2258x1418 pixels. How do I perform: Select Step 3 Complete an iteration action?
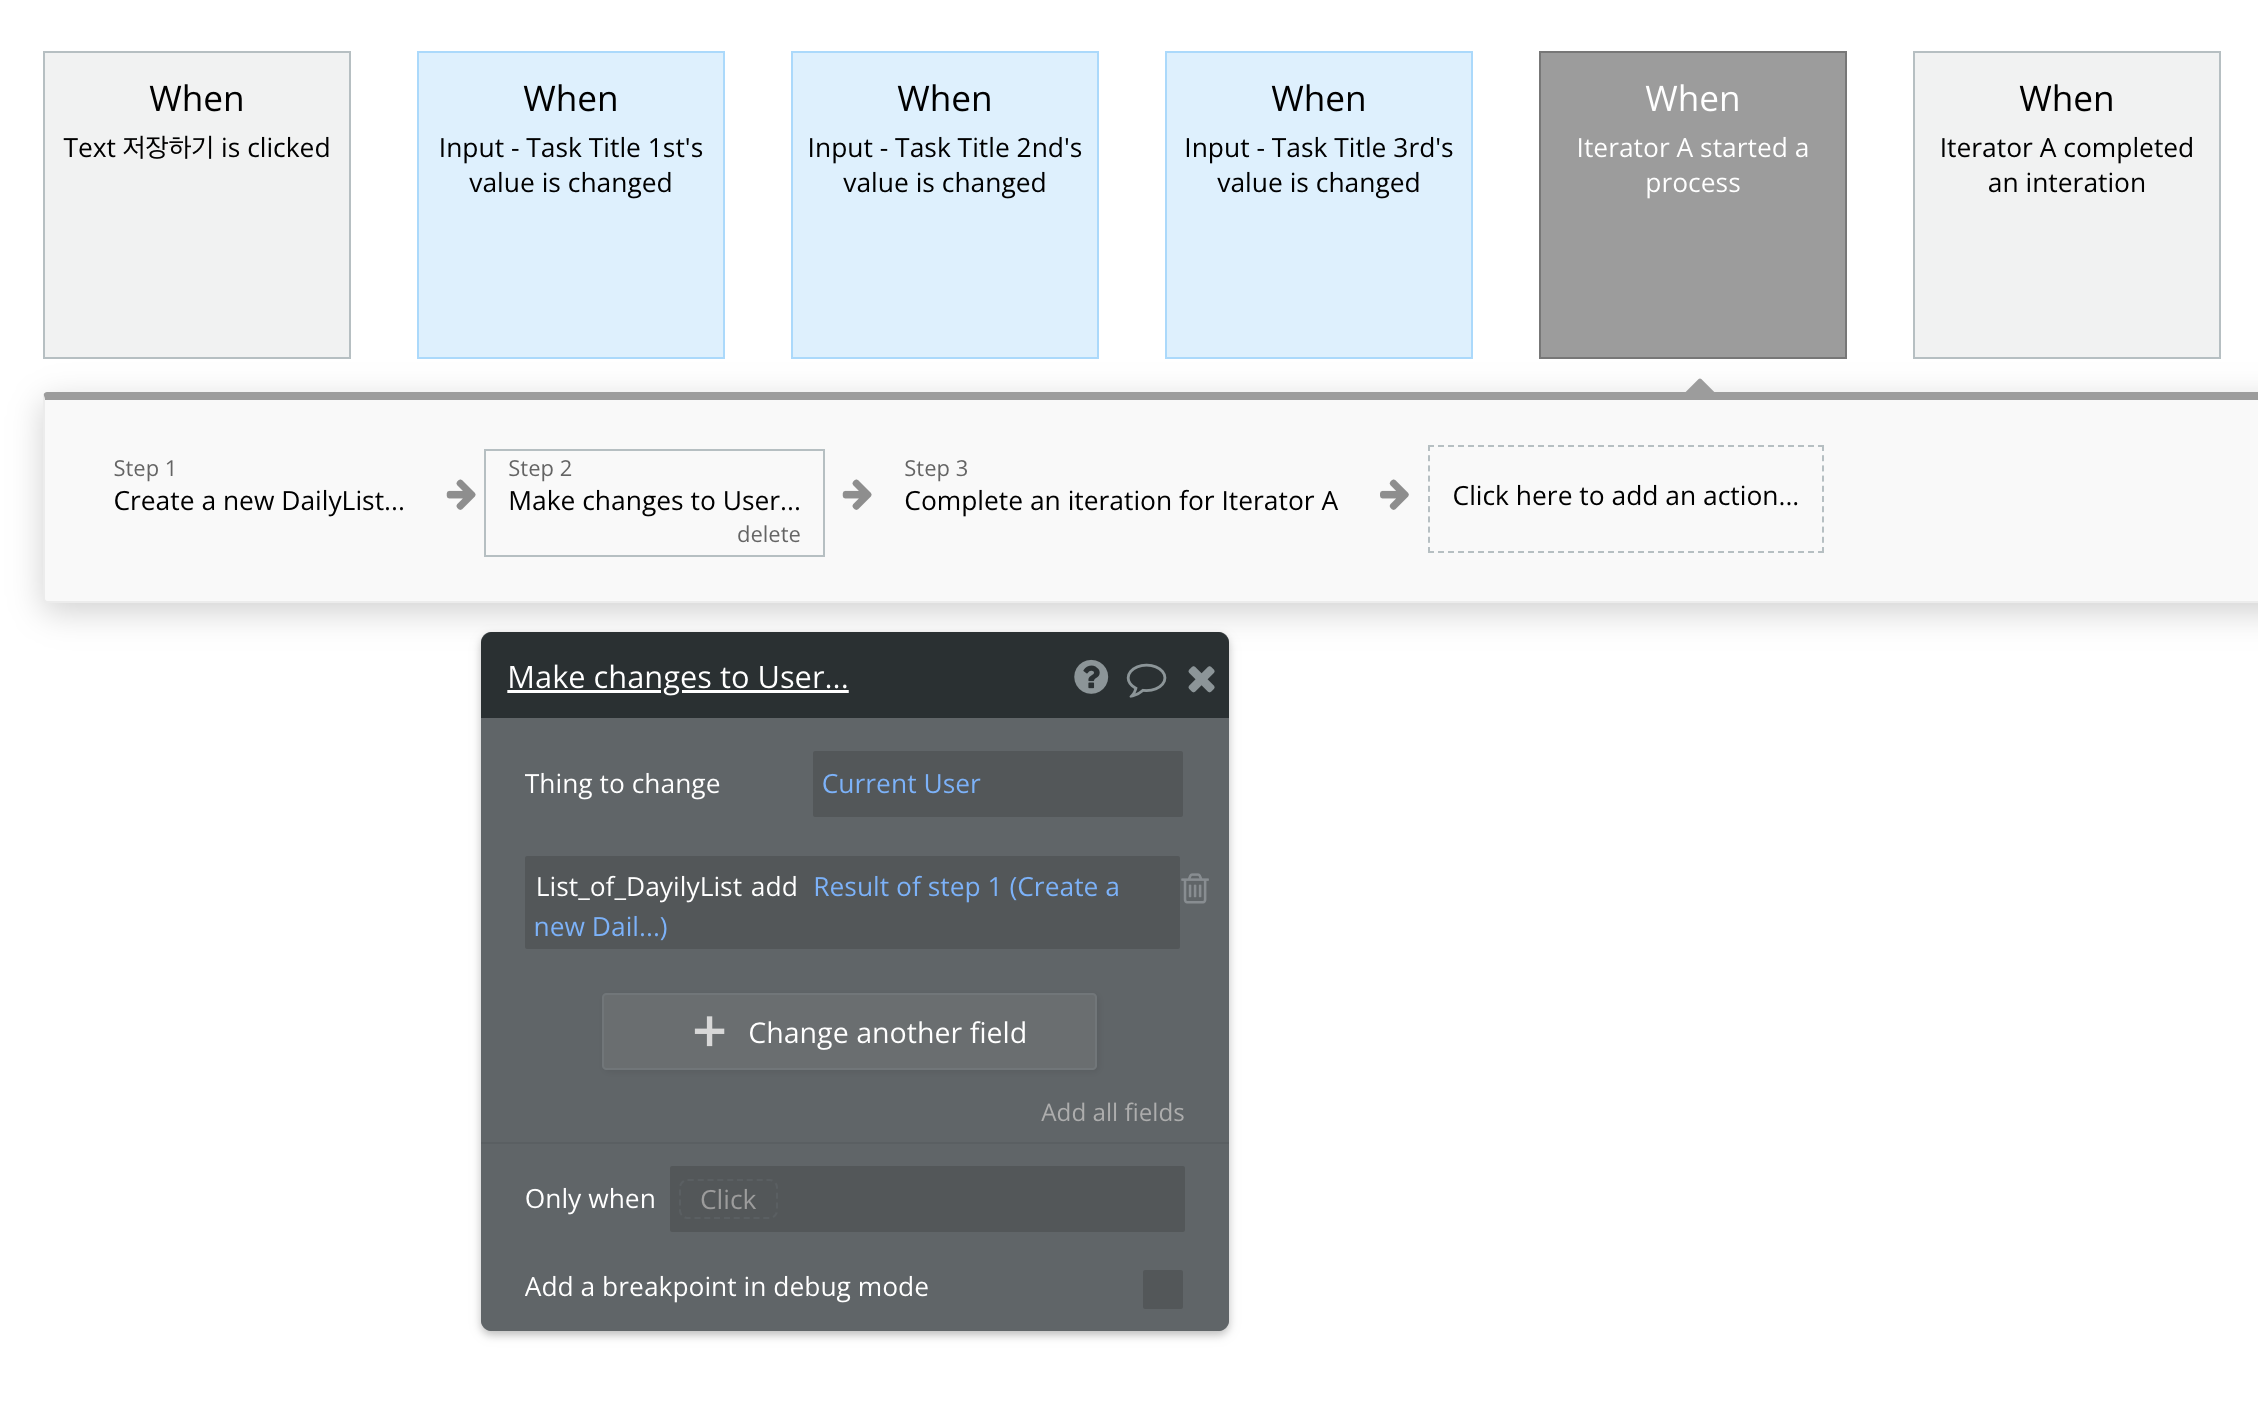click(x=1120, y=500)
